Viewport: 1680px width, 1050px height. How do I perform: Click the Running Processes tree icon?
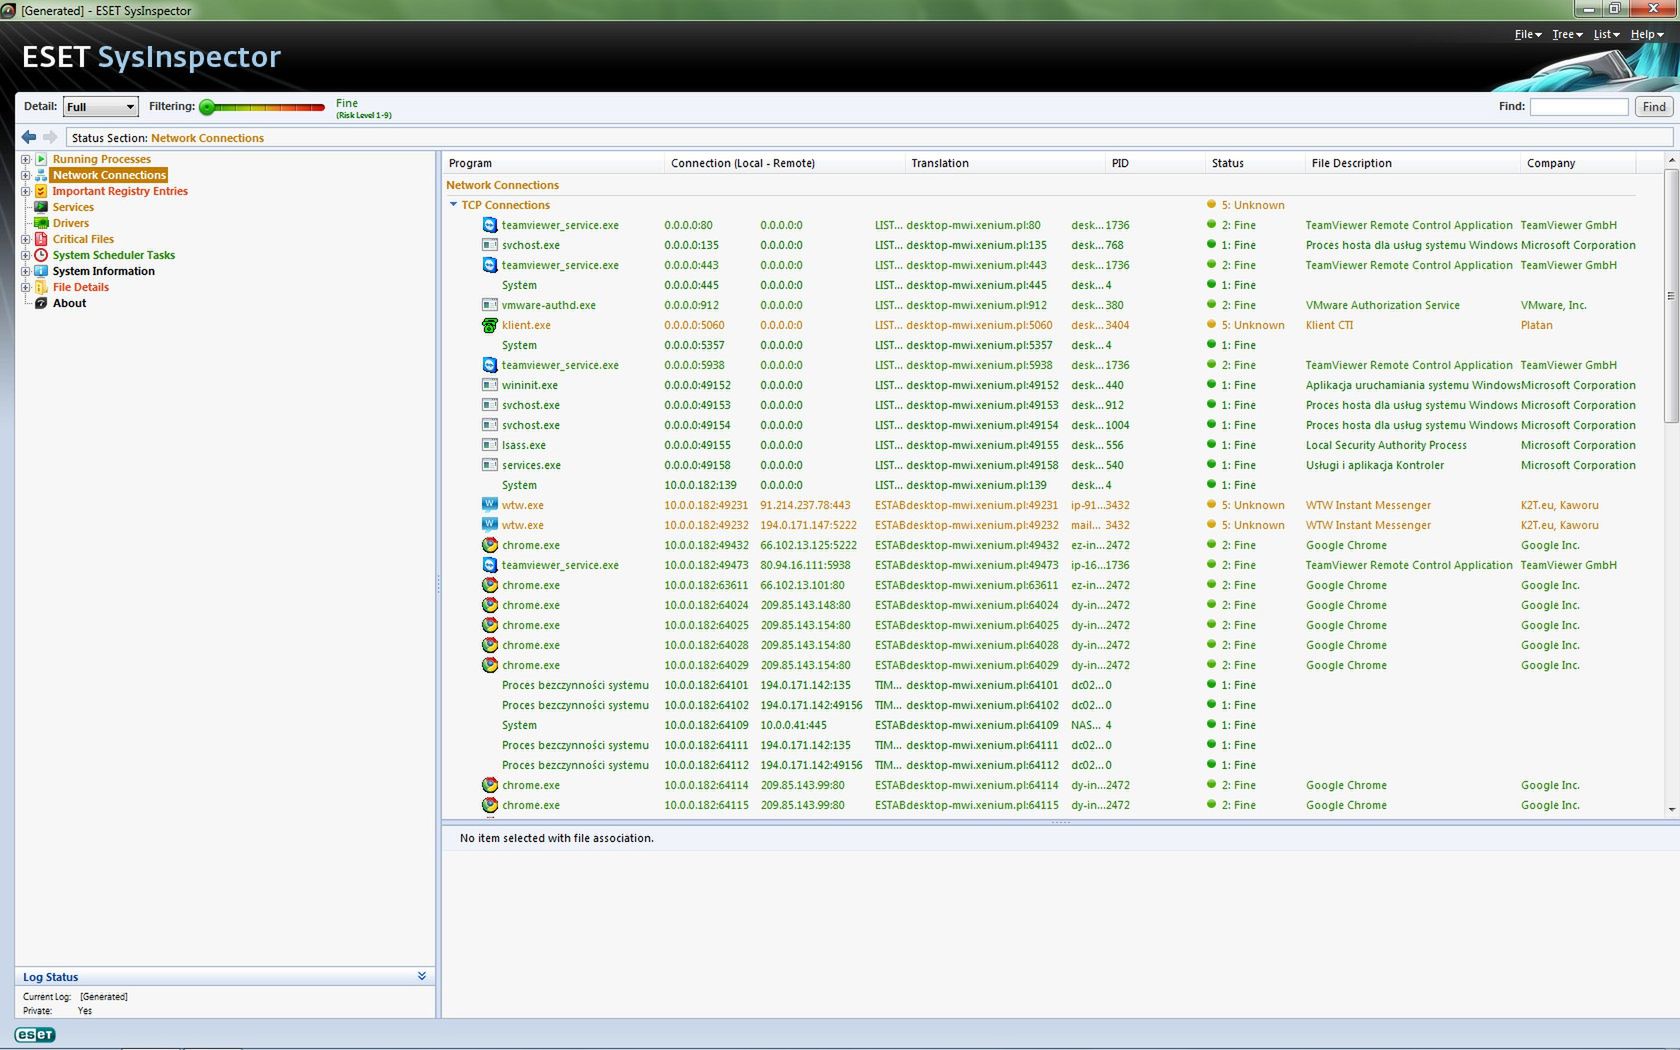point(41,159)
